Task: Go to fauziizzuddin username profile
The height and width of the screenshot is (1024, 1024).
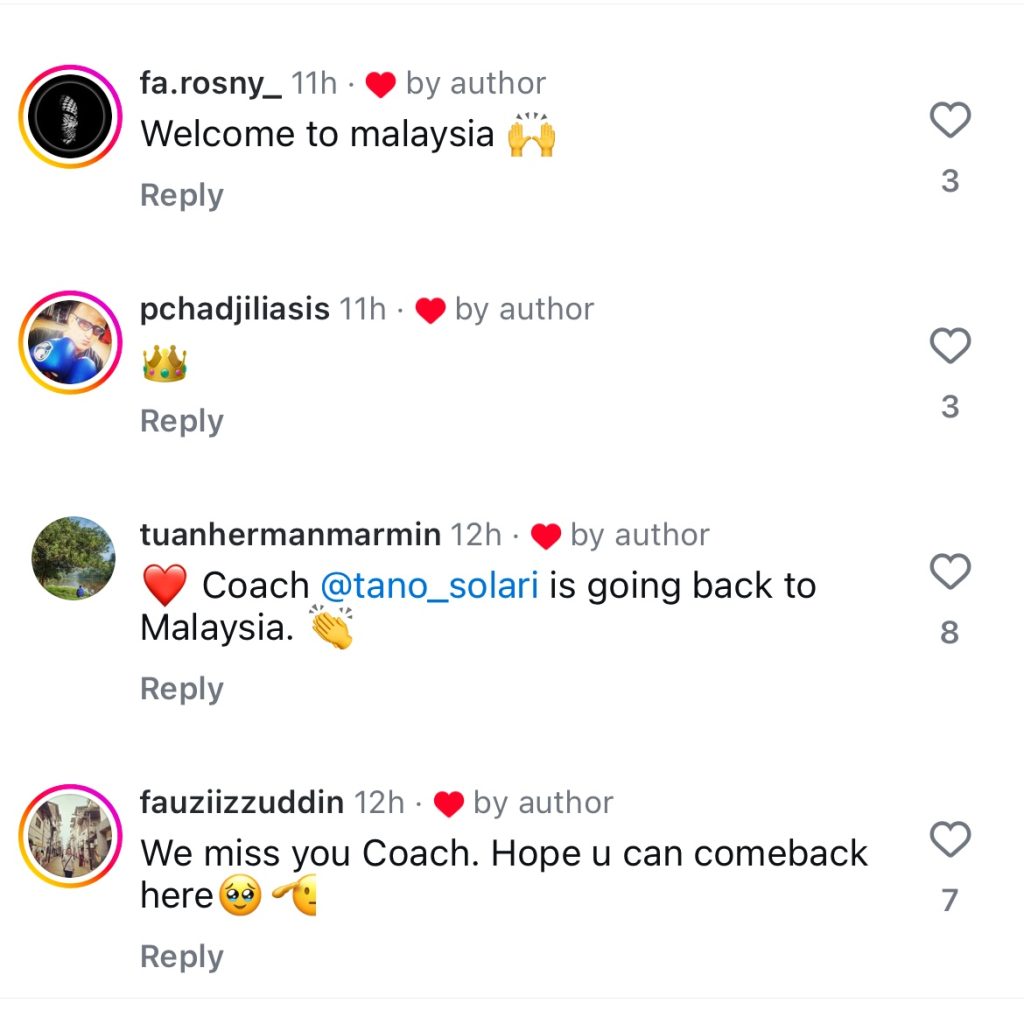Action: point(242,803)
